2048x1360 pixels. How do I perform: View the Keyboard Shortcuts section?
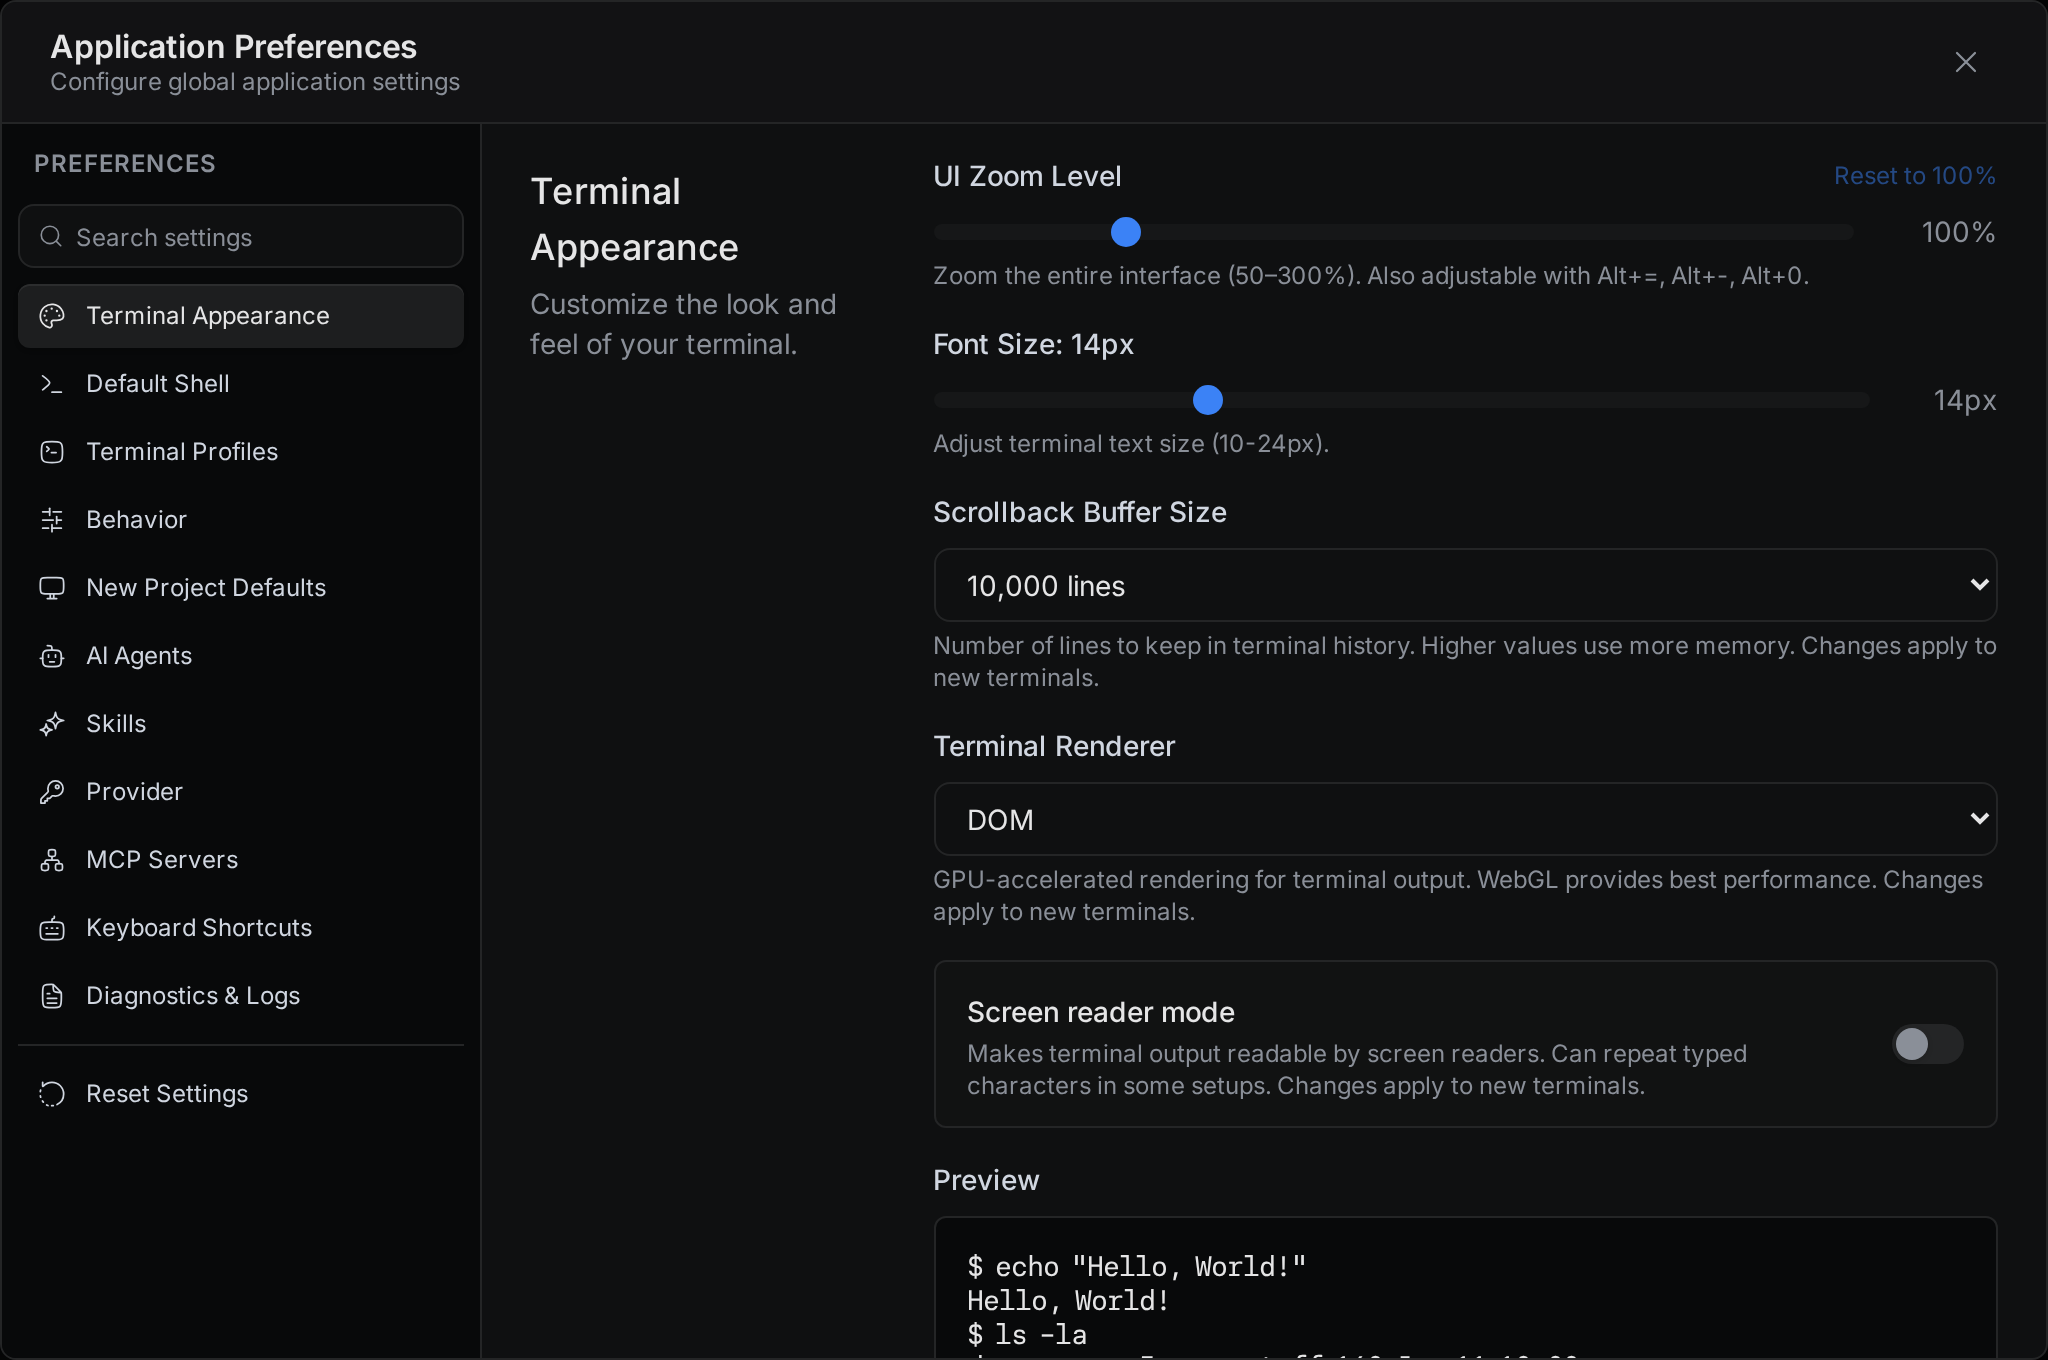click(241, 928)
